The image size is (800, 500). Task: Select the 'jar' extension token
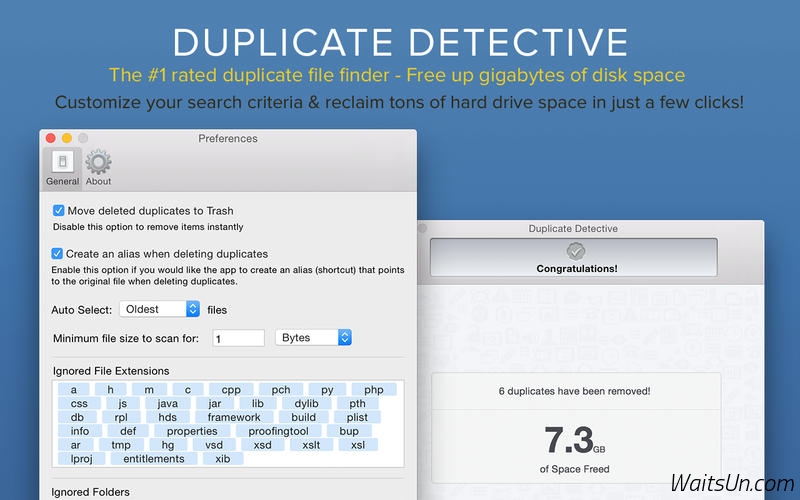[215, 404]
